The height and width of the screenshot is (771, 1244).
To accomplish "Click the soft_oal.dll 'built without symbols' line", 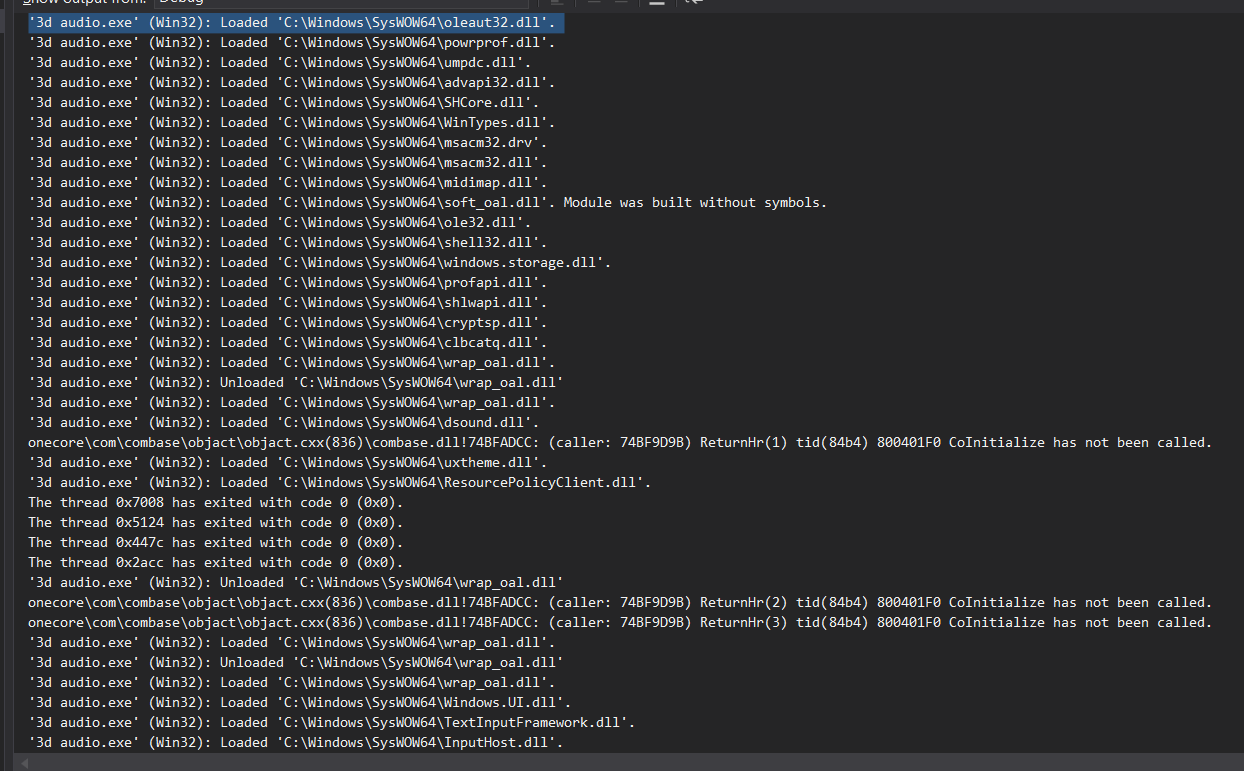I will pos(420,202).
